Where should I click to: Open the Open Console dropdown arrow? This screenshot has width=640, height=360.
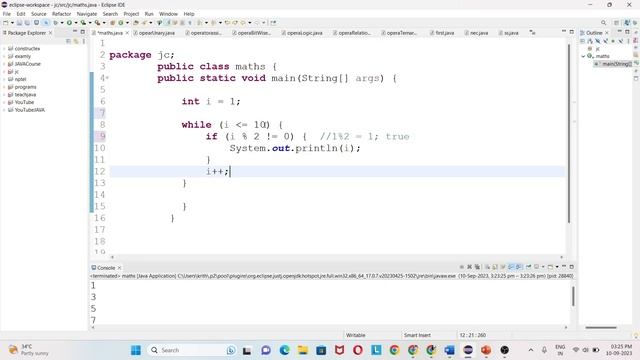point(557,267)
